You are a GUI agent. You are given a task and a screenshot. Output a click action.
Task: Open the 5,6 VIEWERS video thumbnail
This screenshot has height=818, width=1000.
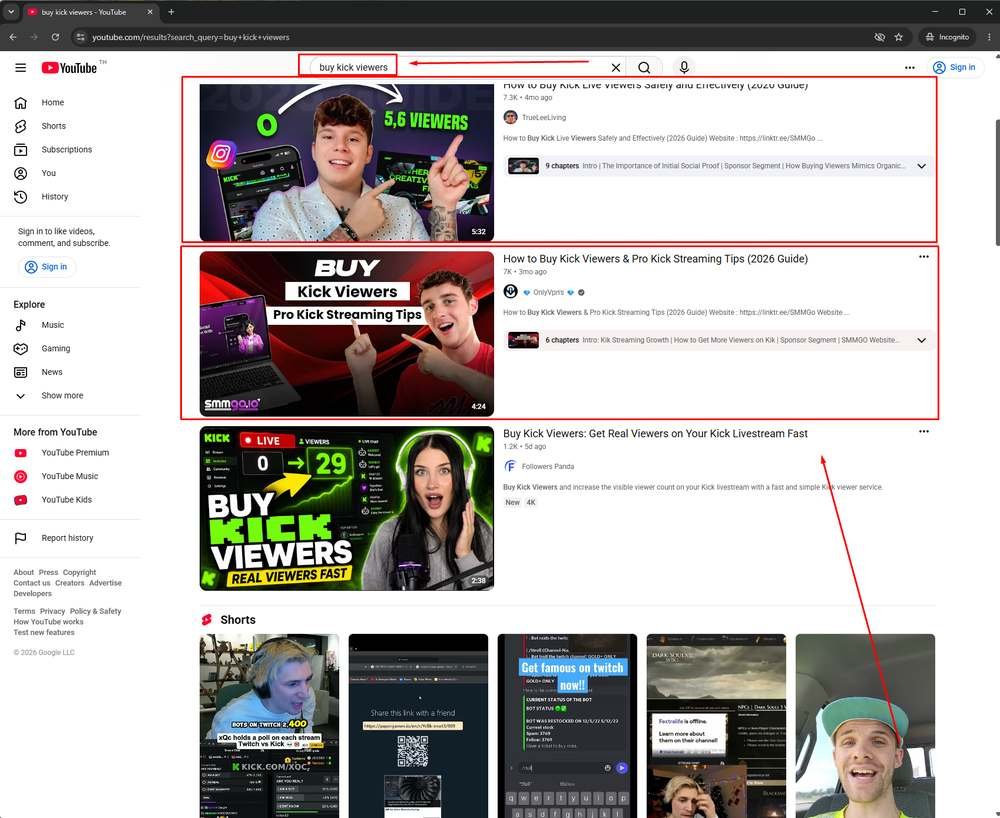pyautogui.click(x=346, y=162)
